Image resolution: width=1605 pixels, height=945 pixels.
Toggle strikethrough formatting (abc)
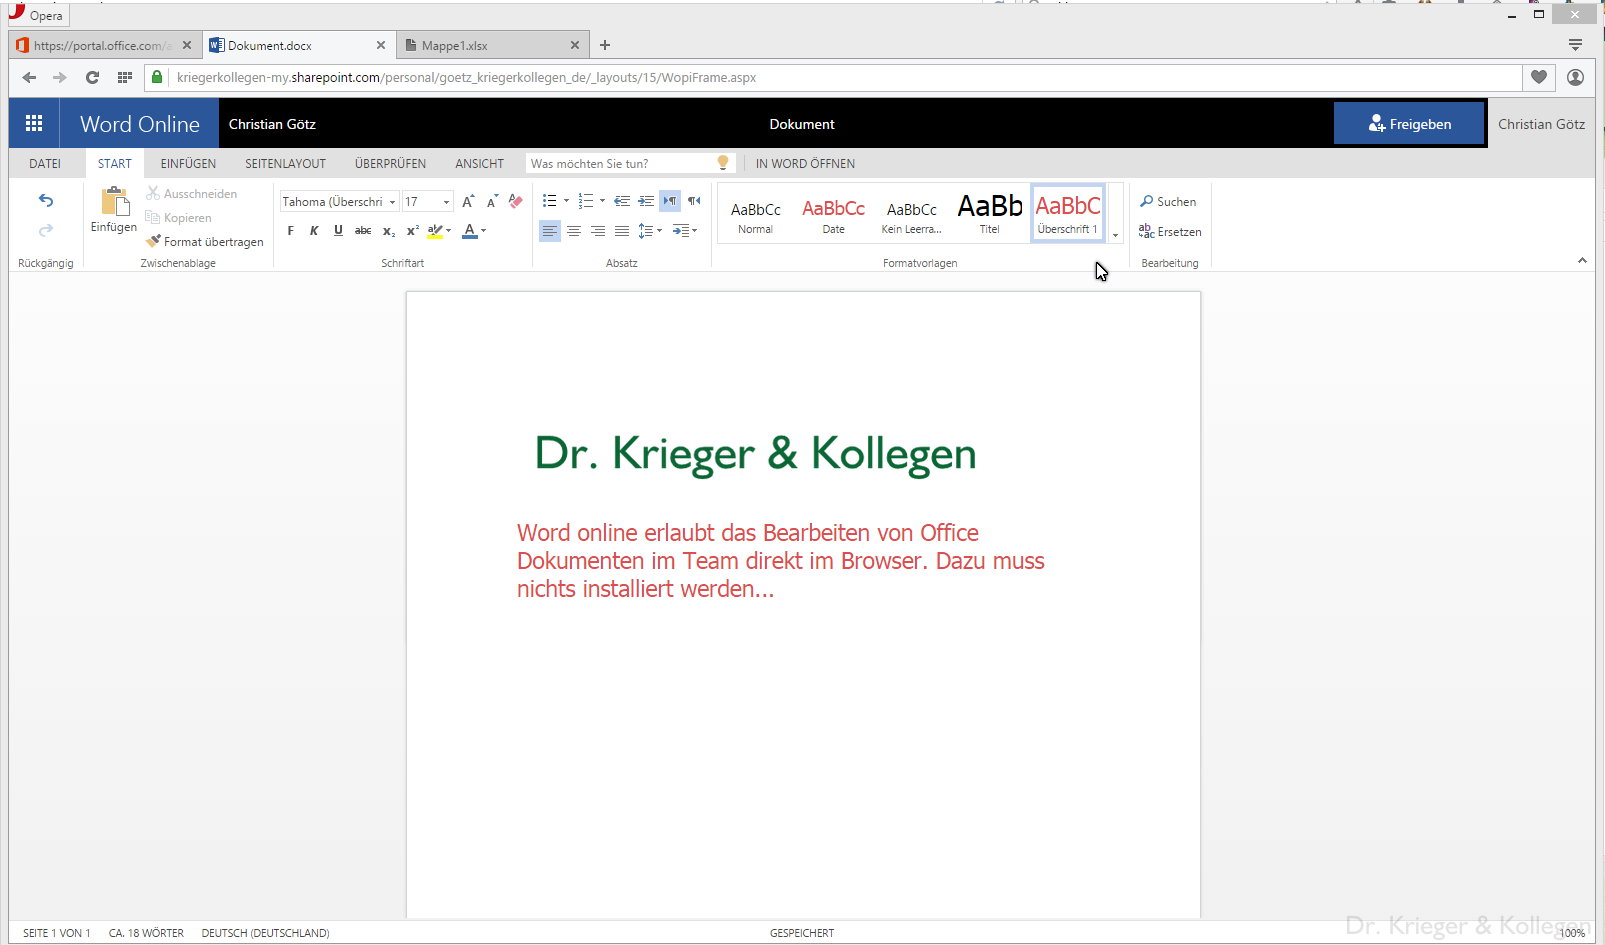point(363,231)
